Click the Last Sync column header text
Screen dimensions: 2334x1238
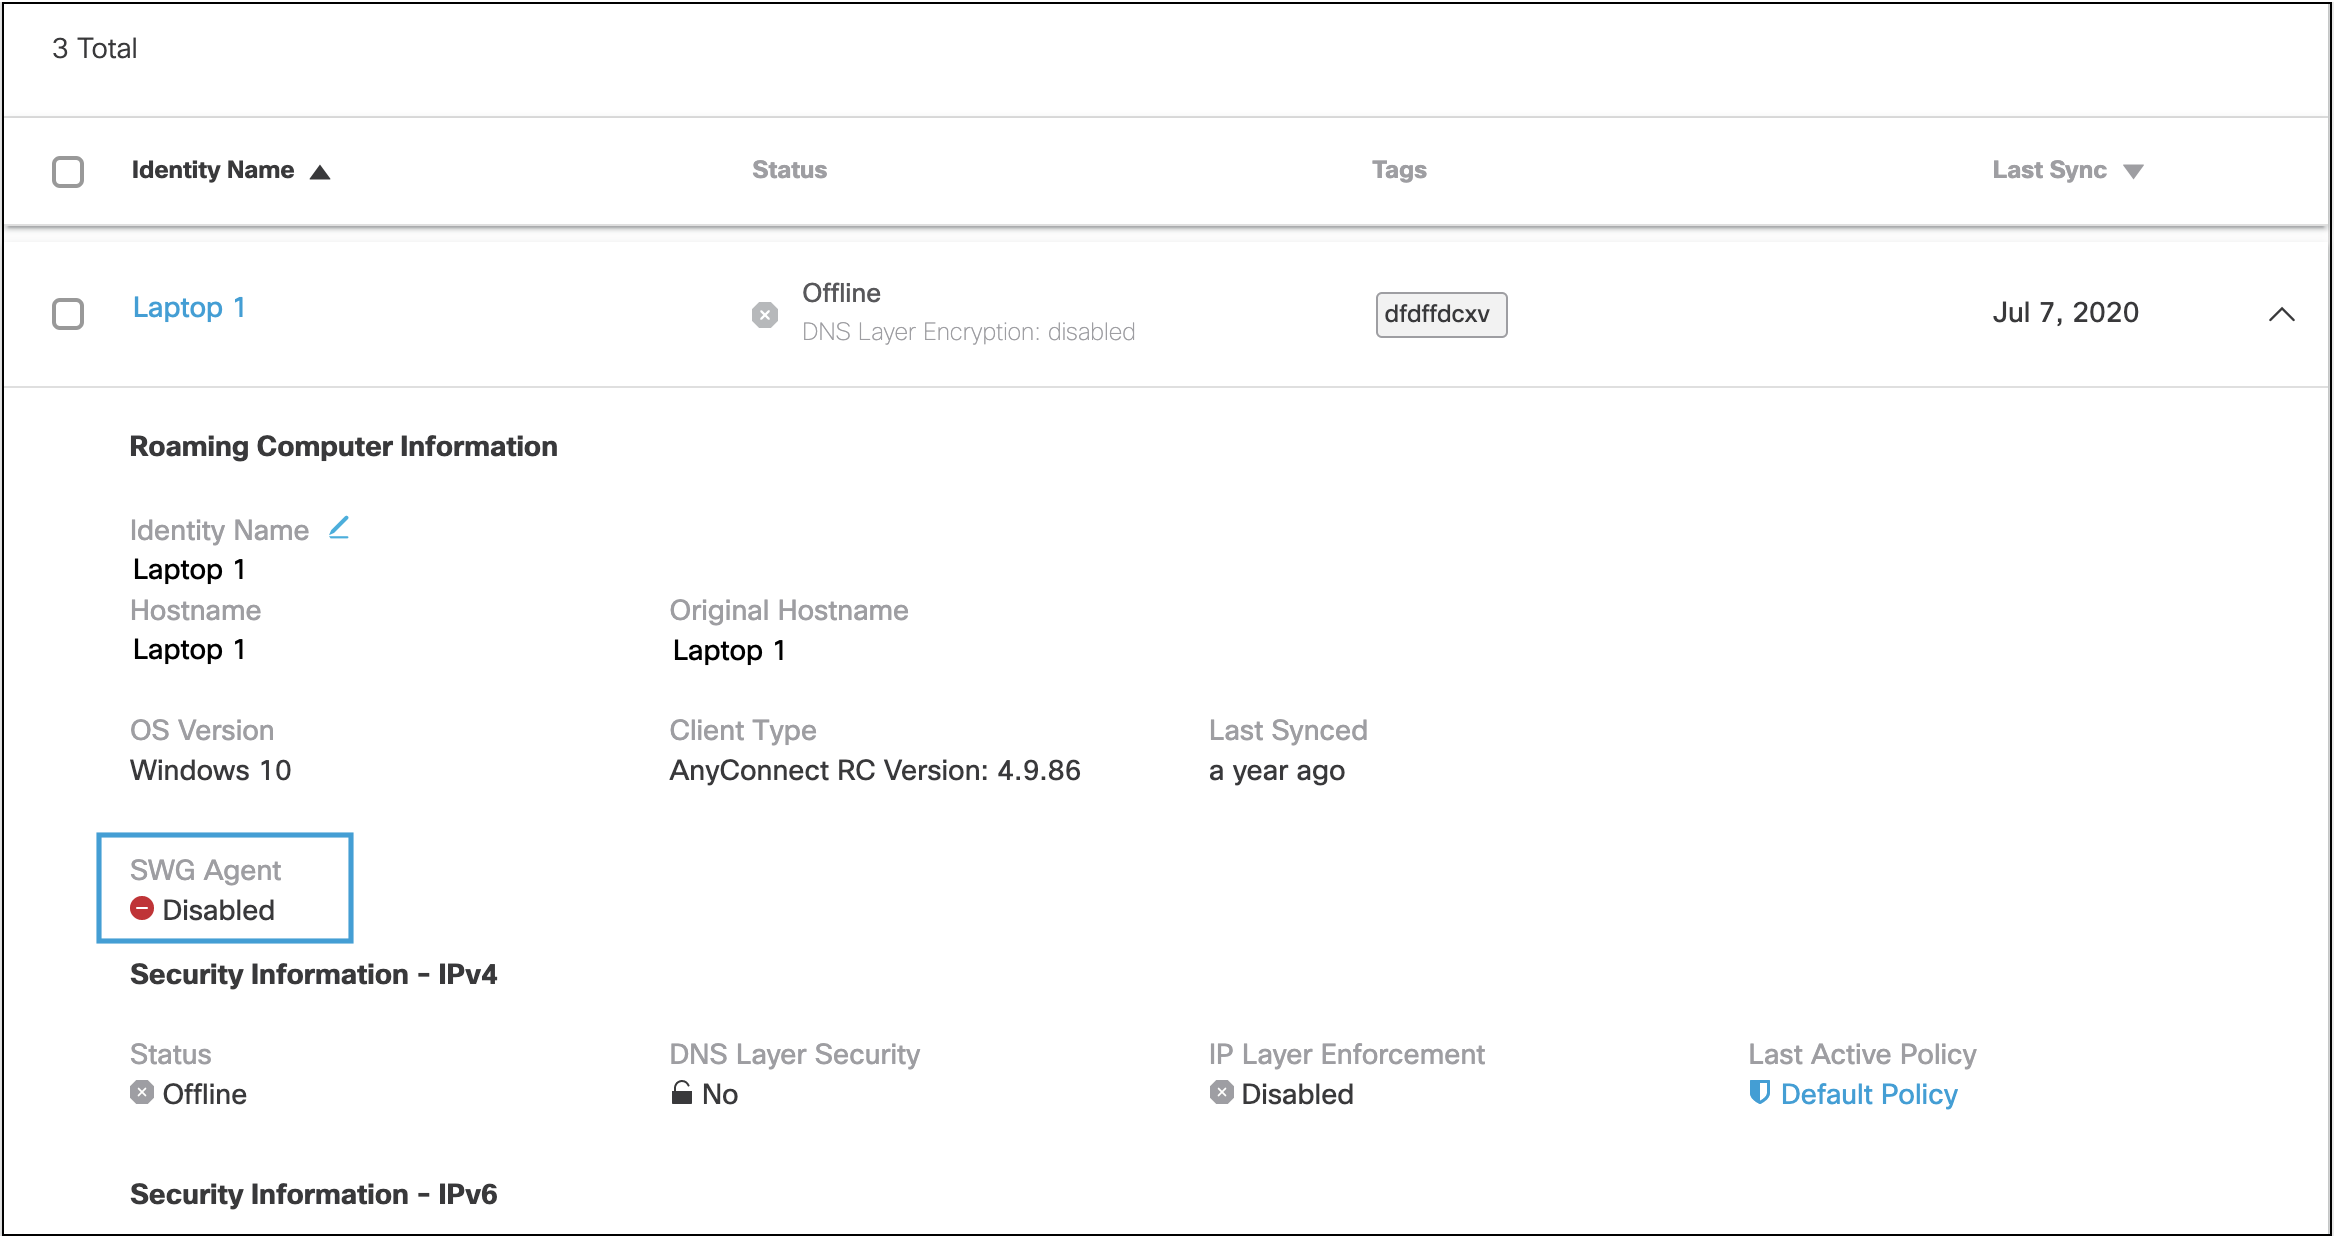coord(2049,170)
